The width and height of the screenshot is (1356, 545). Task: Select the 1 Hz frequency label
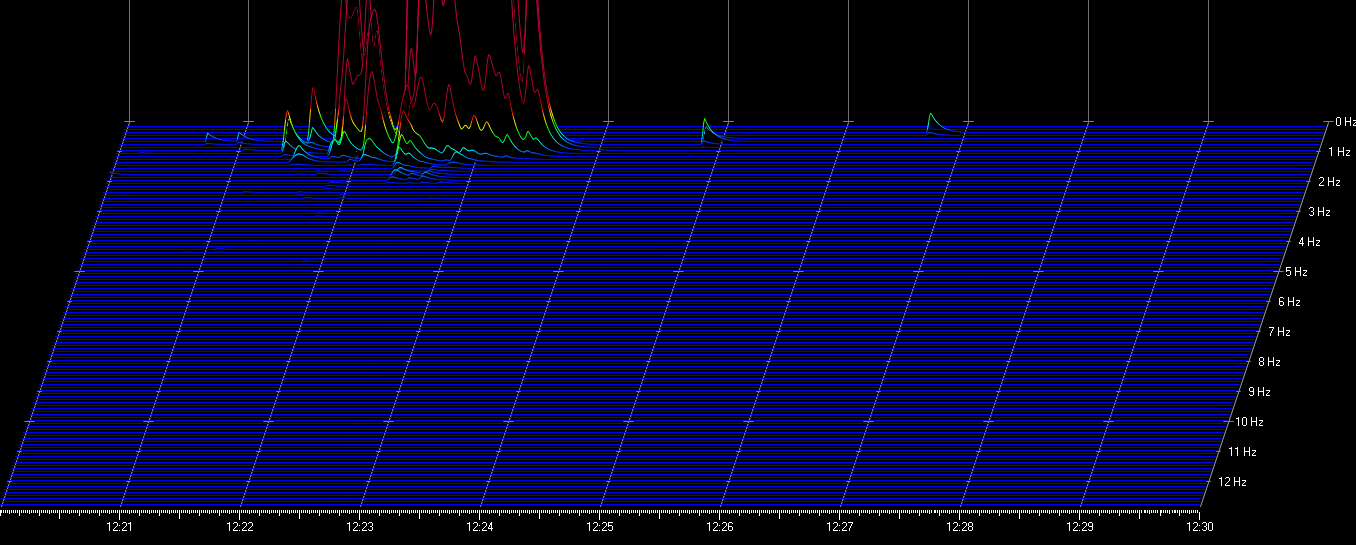[x=1339, y=152]
